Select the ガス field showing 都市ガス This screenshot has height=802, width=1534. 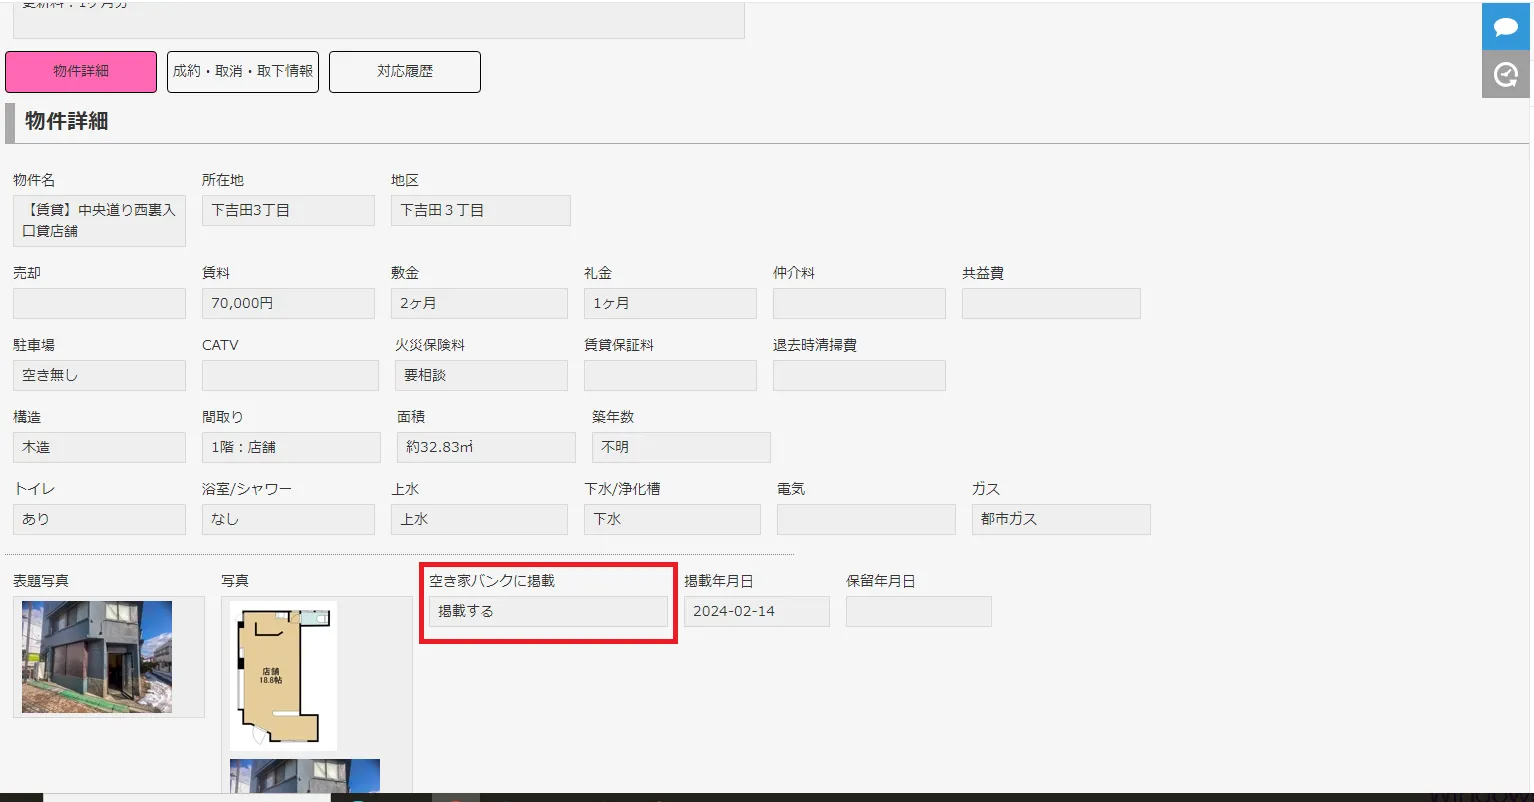(1061, 519)
